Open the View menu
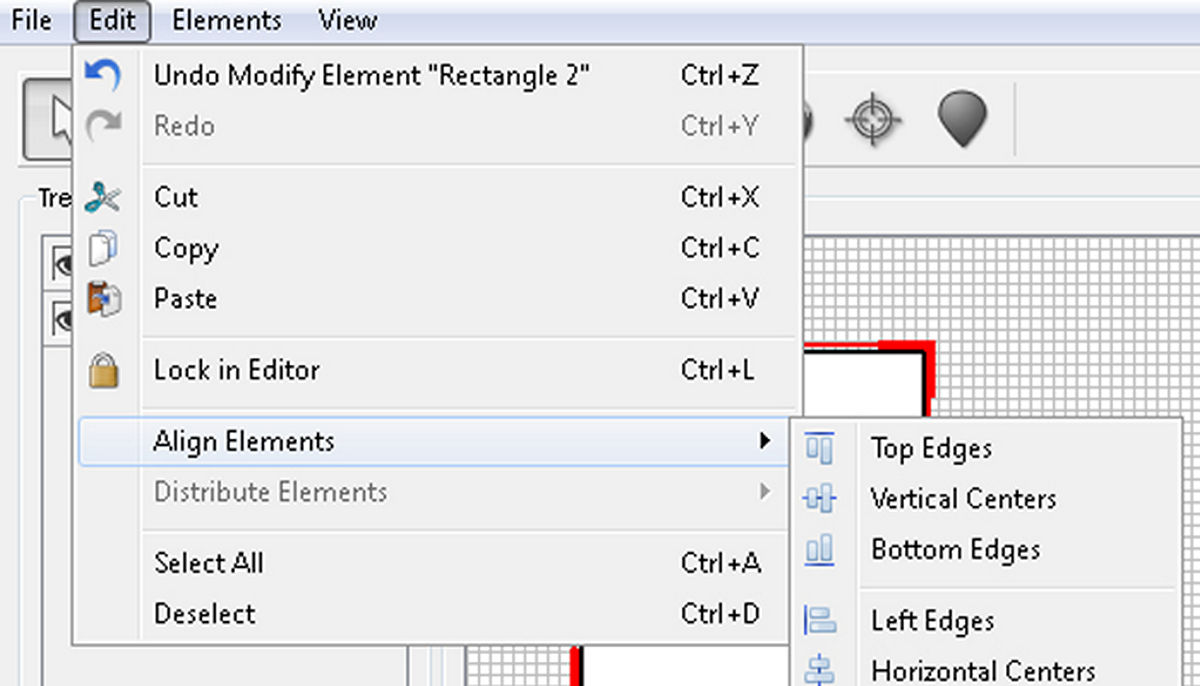 (x=348, y=20)
